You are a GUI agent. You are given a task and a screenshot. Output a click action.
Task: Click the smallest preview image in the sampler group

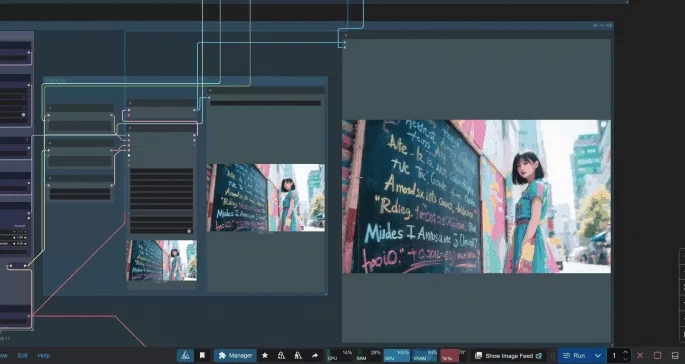pos(162,260)
